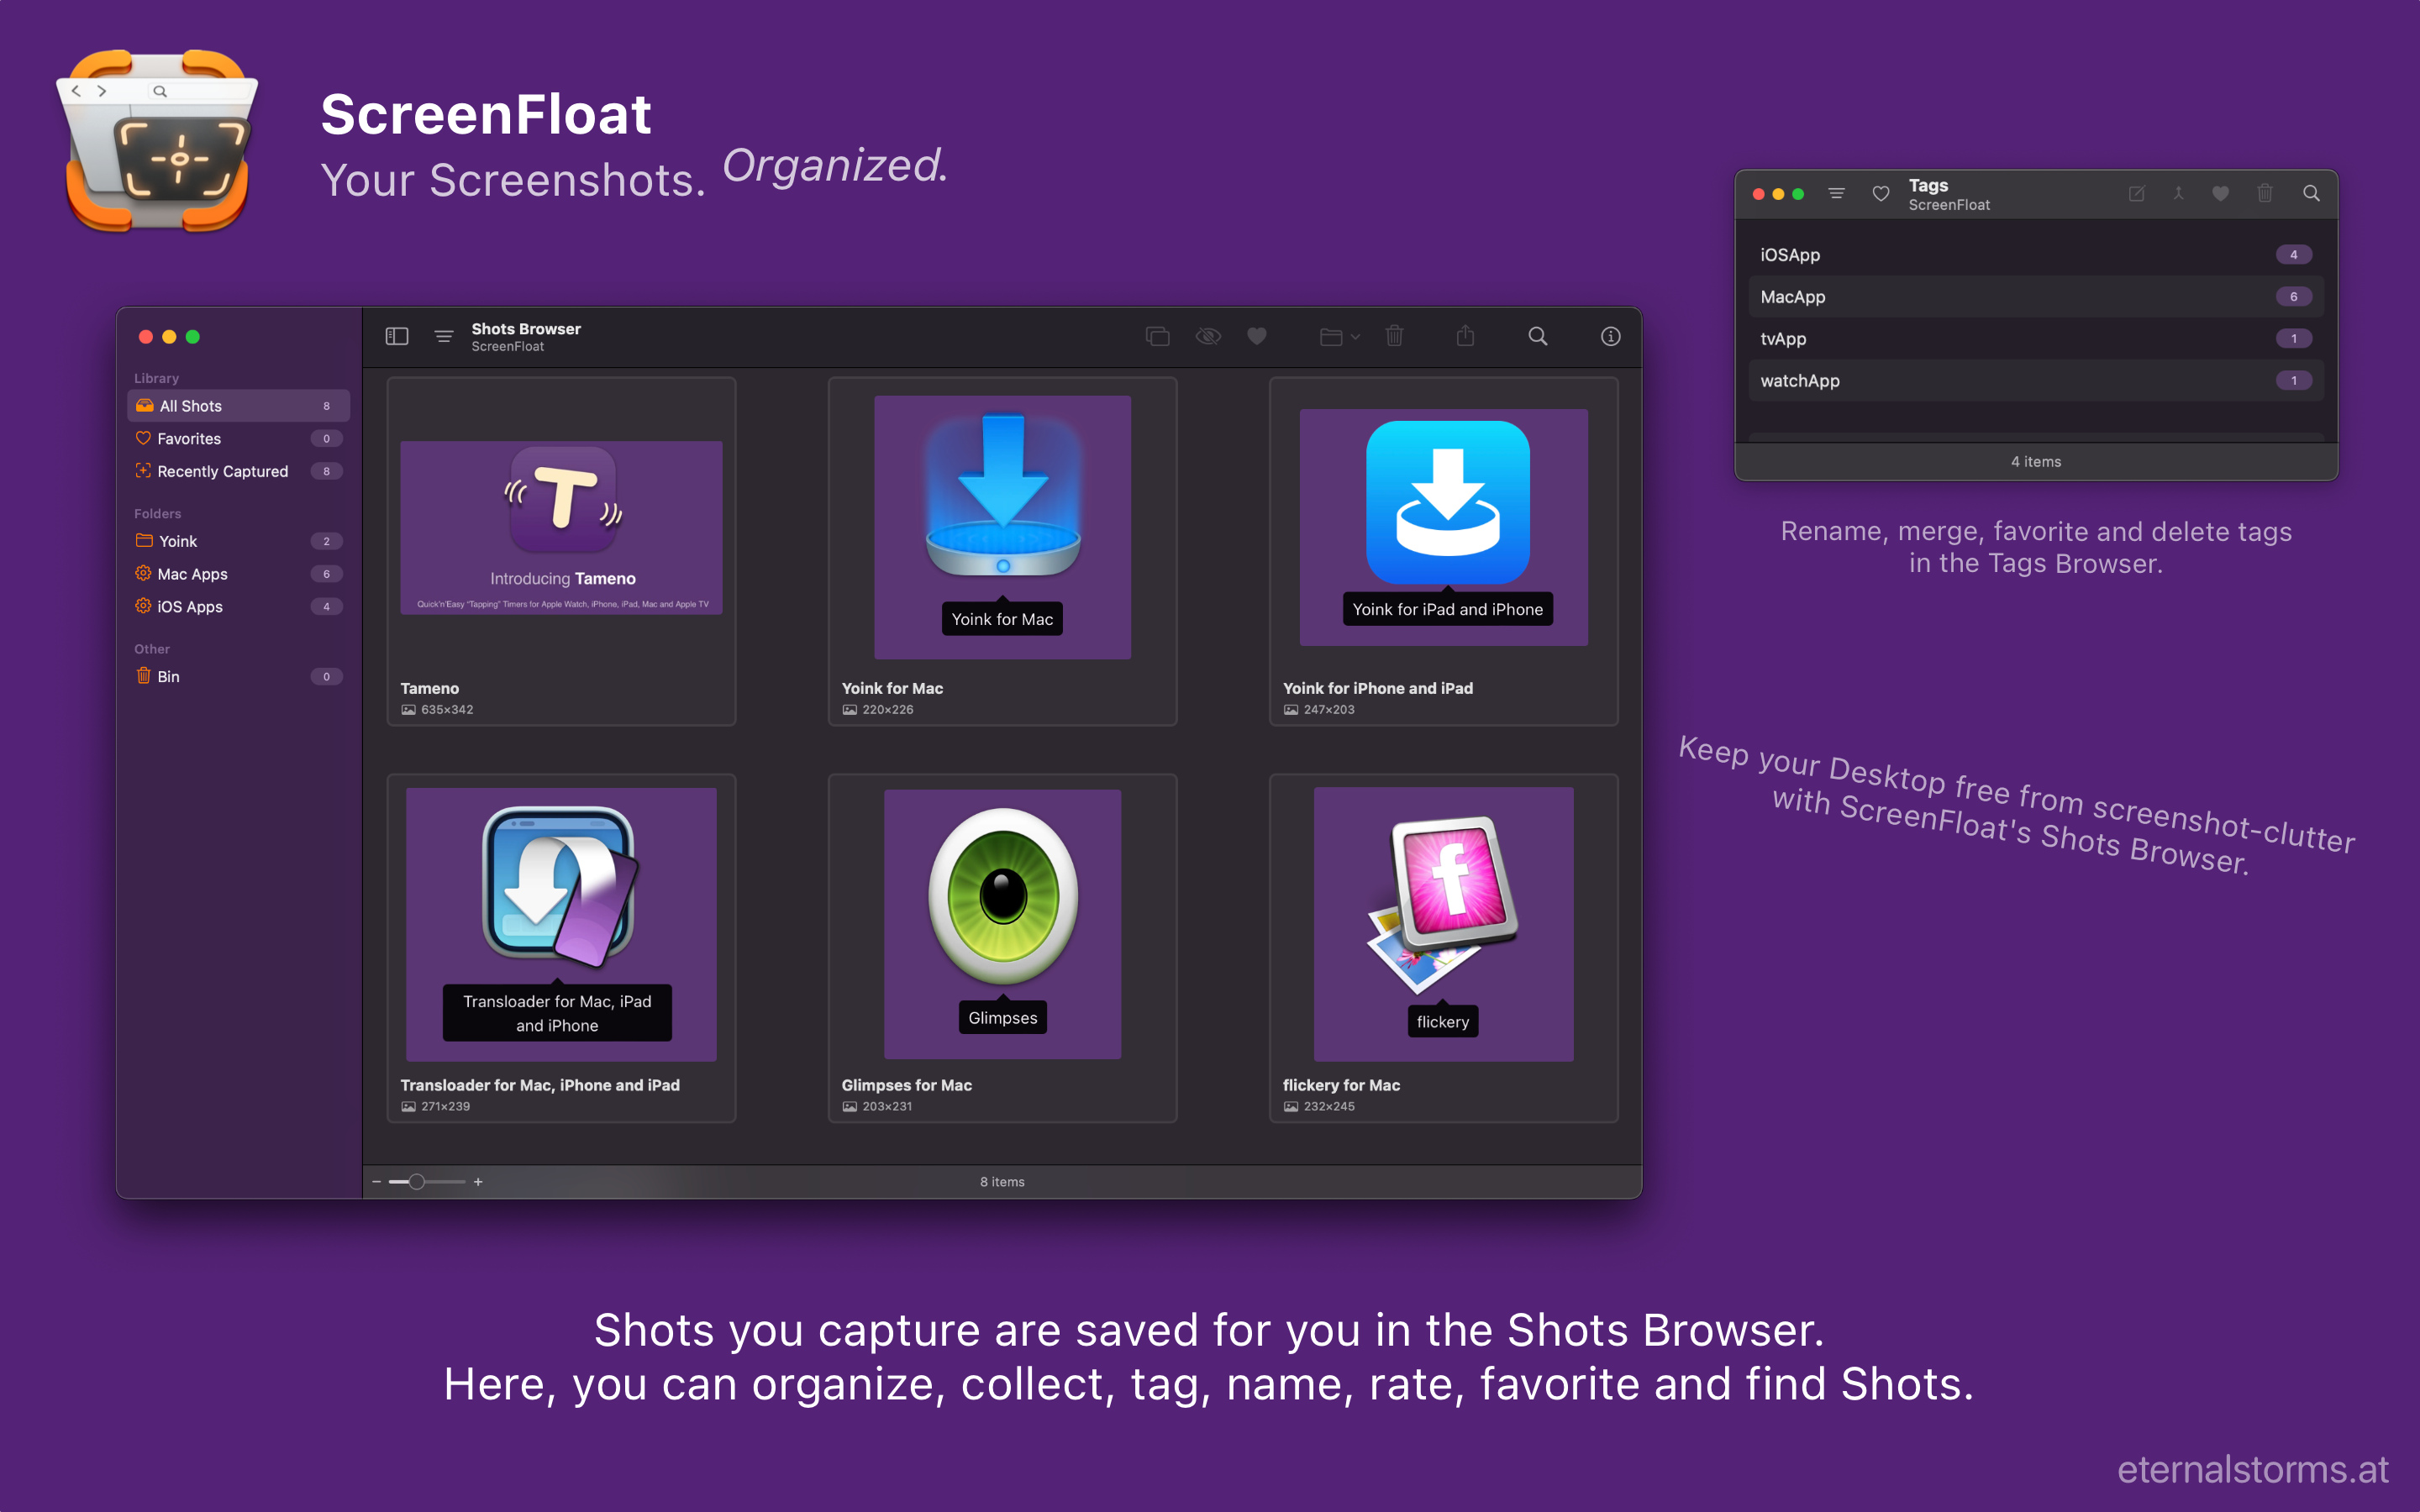This screenshot has width=2420, height=1512.
Task: Select the Tameno shot thumbnail
Action: [561, 527]
